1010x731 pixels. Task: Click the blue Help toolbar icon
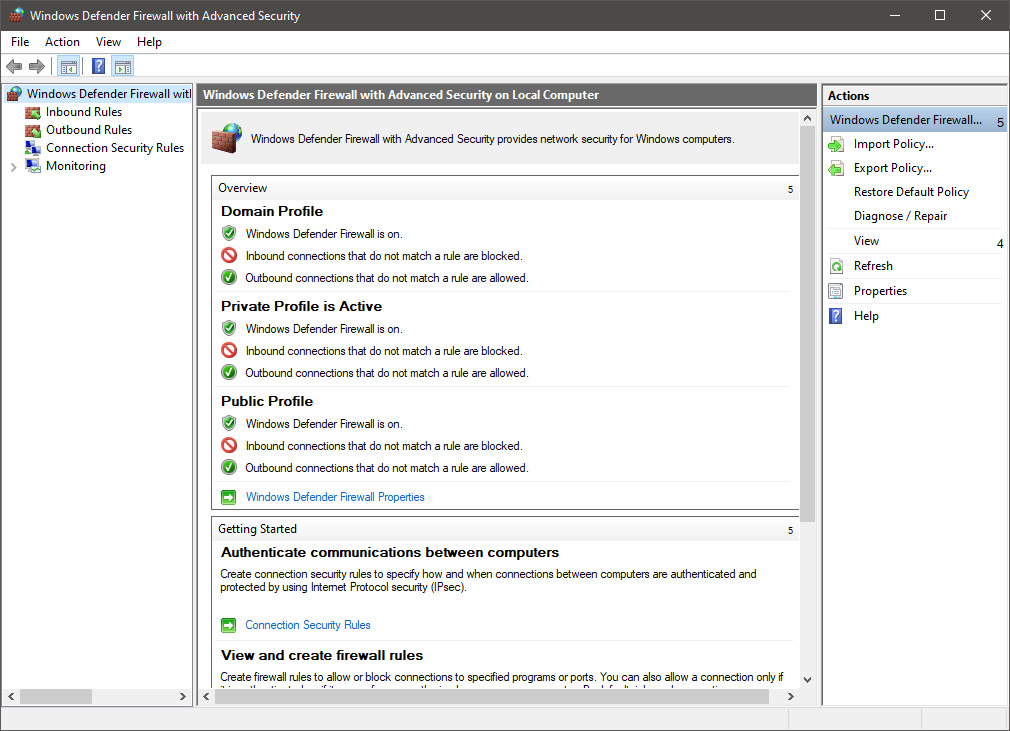click(99, 66)
